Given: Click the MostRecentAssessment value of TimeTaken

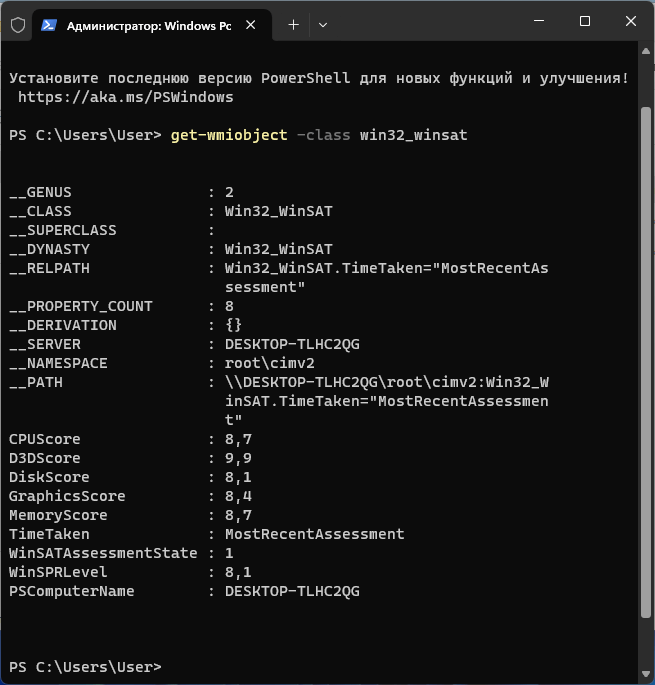Looking at the screenshot, I should 314,534.
